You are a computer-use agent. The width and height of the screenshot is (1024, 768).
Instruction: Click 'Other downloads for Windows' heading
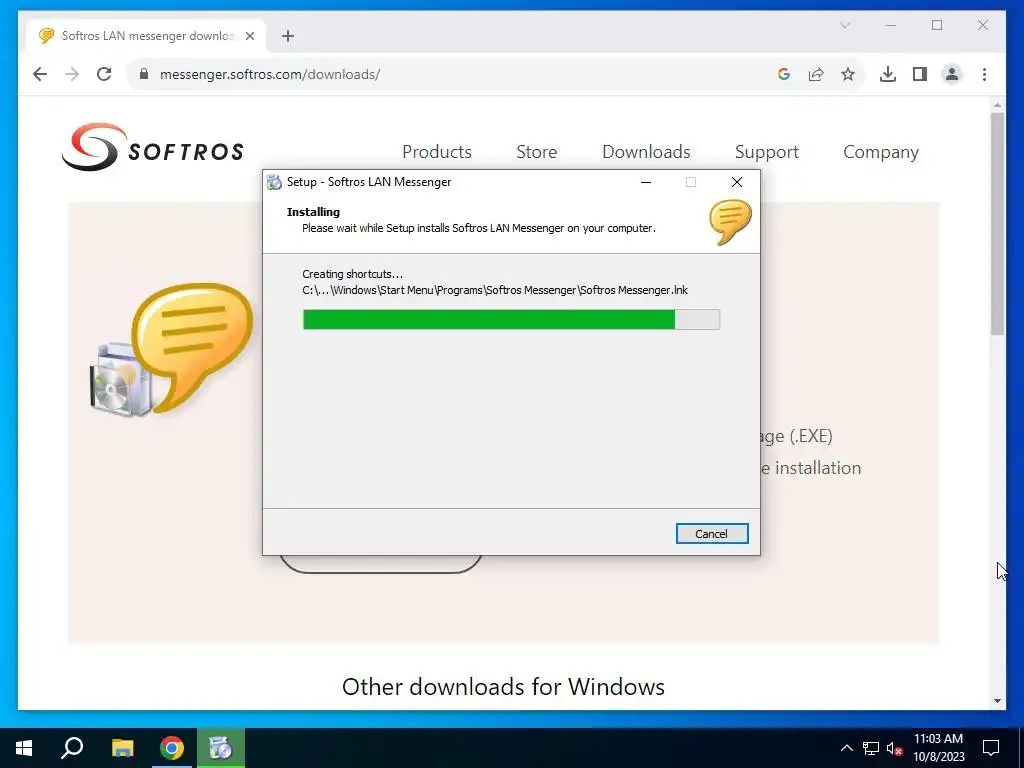pos(503,686)
